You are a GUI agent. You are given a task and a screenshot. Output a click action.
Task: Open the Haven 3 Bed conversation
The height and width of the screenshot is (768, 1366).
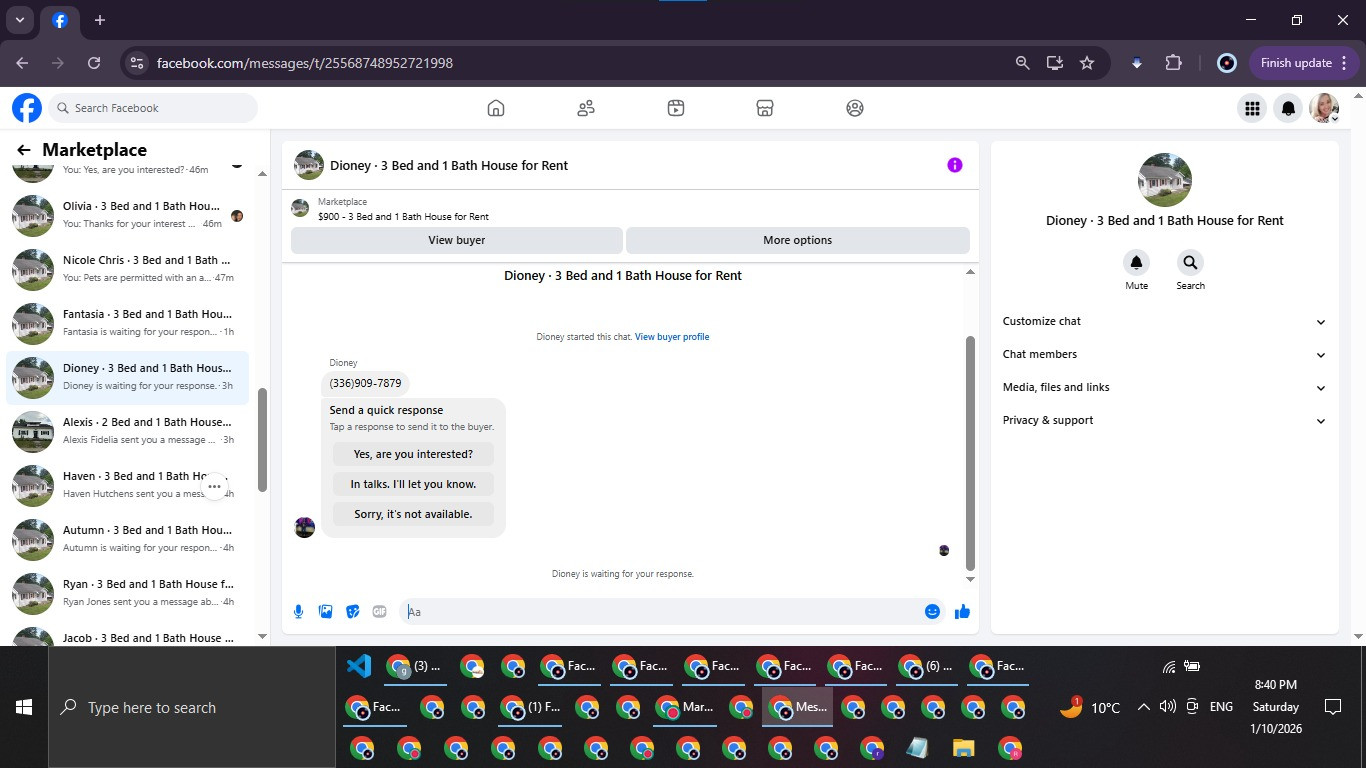128,485
